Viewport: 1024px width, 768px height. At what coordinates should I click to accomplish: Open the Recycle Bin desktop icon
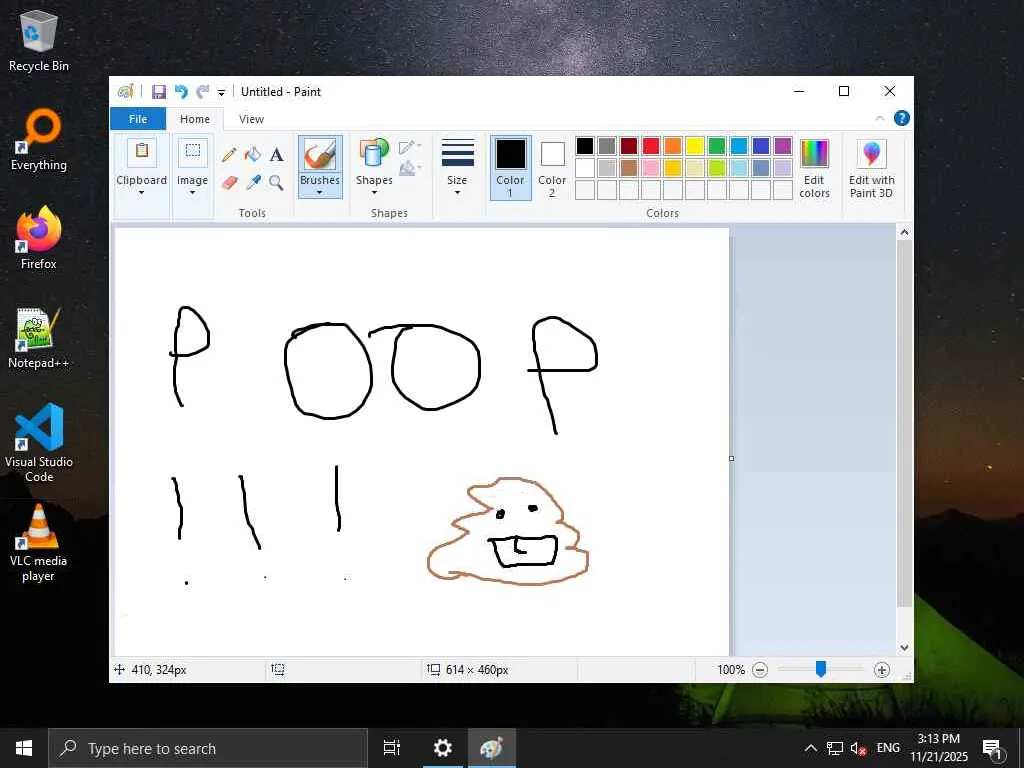pos(39,40)
